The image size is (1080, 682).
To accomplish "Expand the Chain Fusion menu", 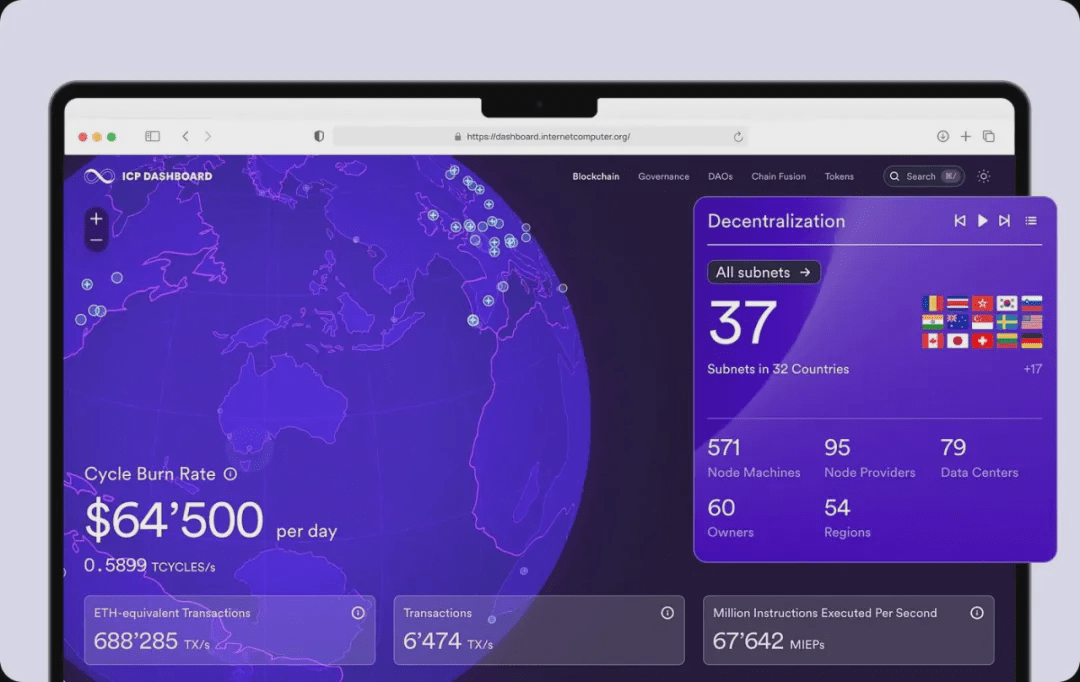I will (x=778, y=177).
